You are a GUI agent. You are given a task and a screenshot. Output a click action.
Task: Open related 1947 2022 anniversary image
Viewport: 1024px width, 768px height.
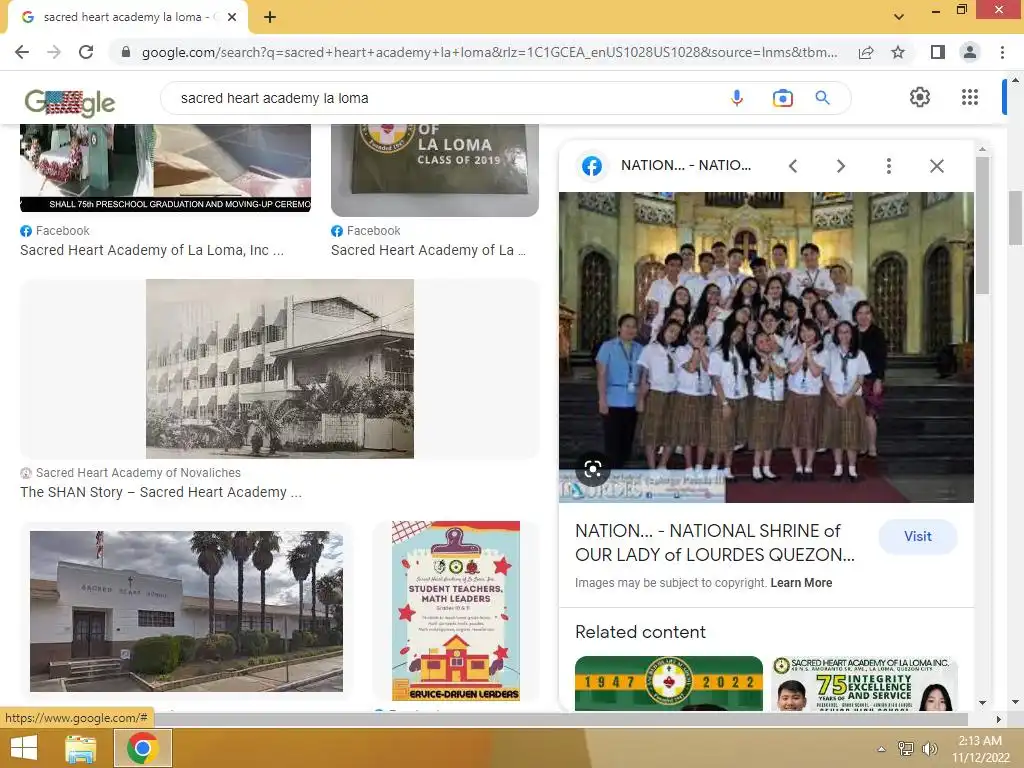point(669,683)
